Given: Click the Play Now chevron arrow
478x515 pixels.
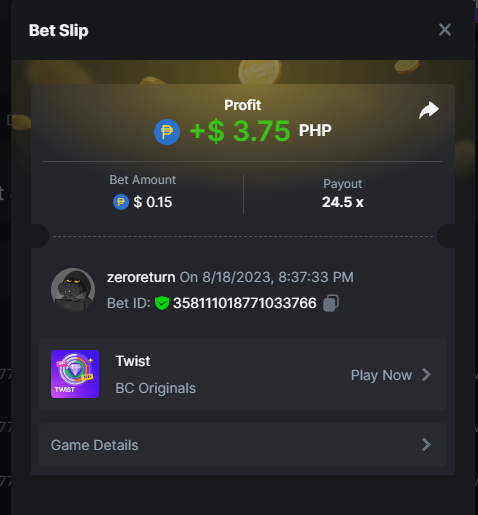Looking at the screenshot, I should pos(426,375).
